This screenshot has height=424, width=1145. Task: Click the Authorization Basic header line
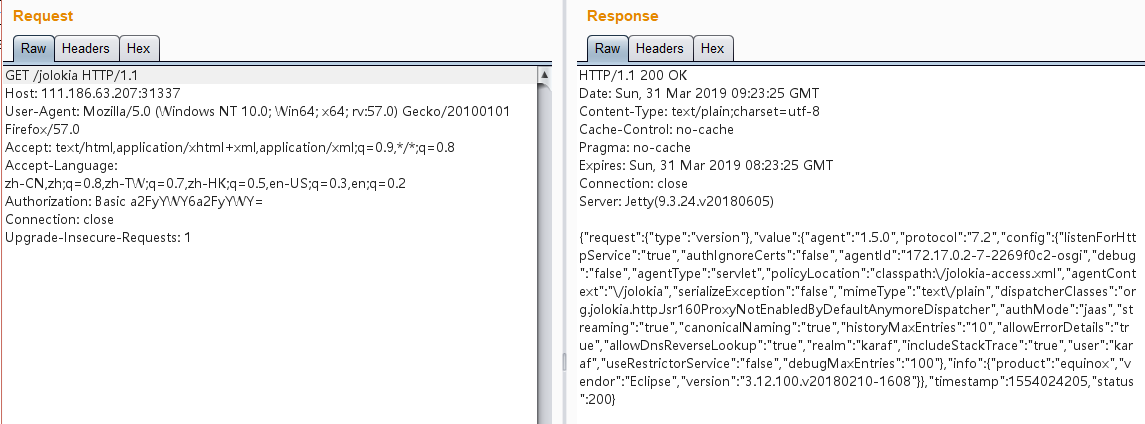pyautogui.click(x=133, y=201)
